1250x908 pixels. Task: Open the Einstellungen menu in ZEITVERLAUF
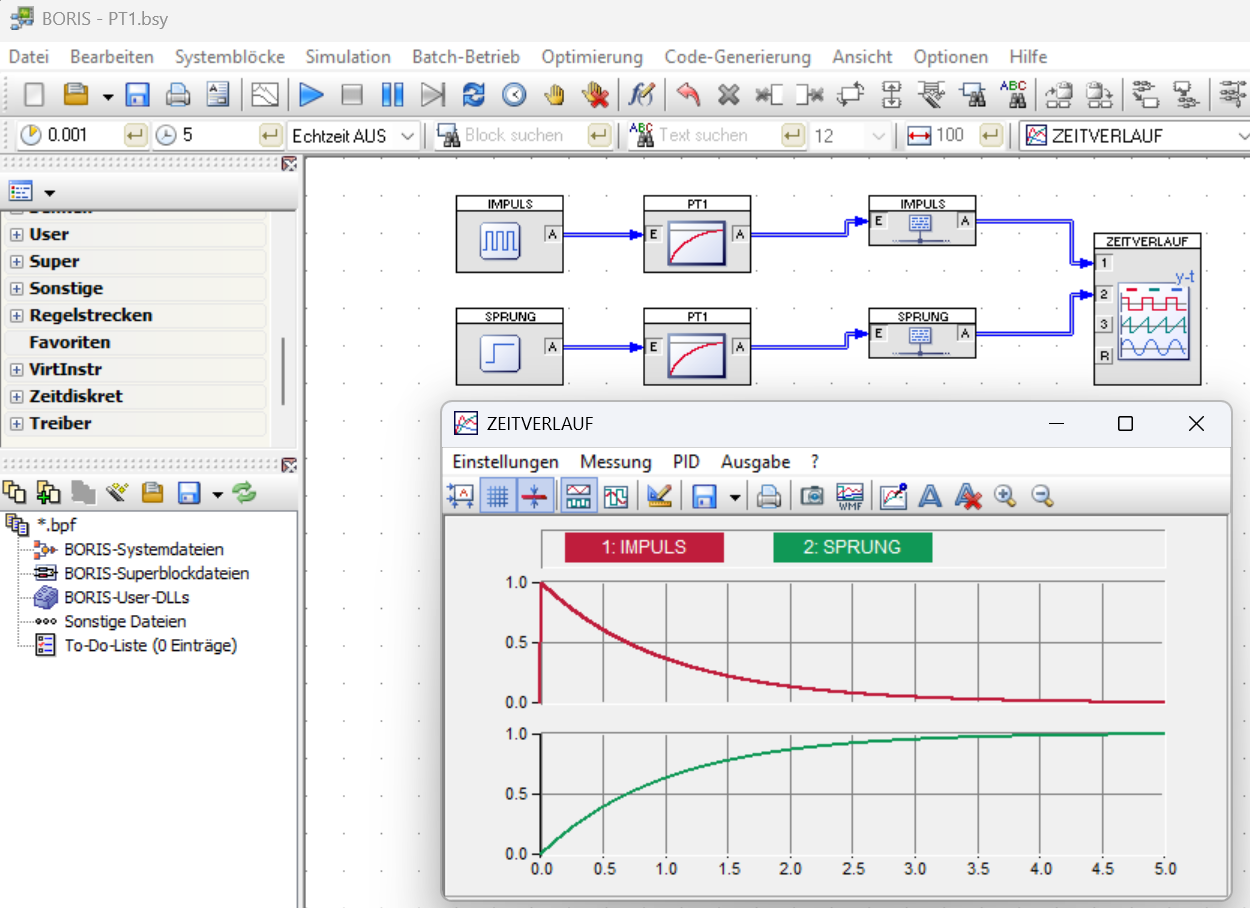pos(505,462)
